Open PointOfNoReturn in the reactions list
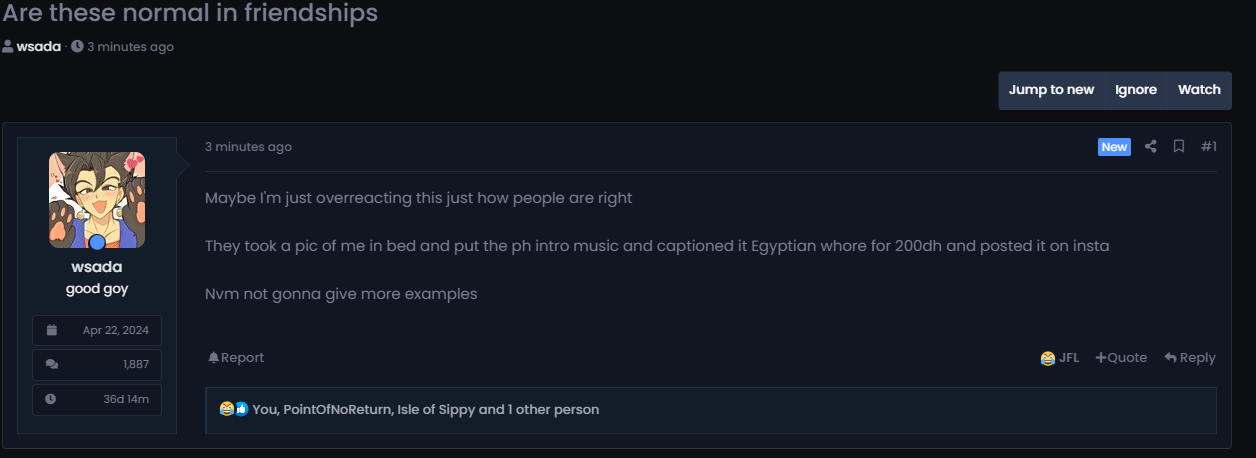The width and height of the screenshot is (1256, 458). tap(336, 410)
